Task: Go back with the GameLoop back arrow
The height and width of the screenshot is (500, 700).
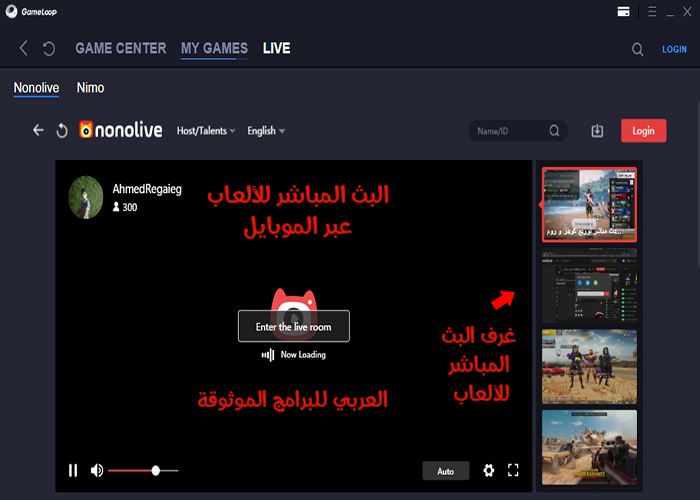Action: click(x=24, y=48)
